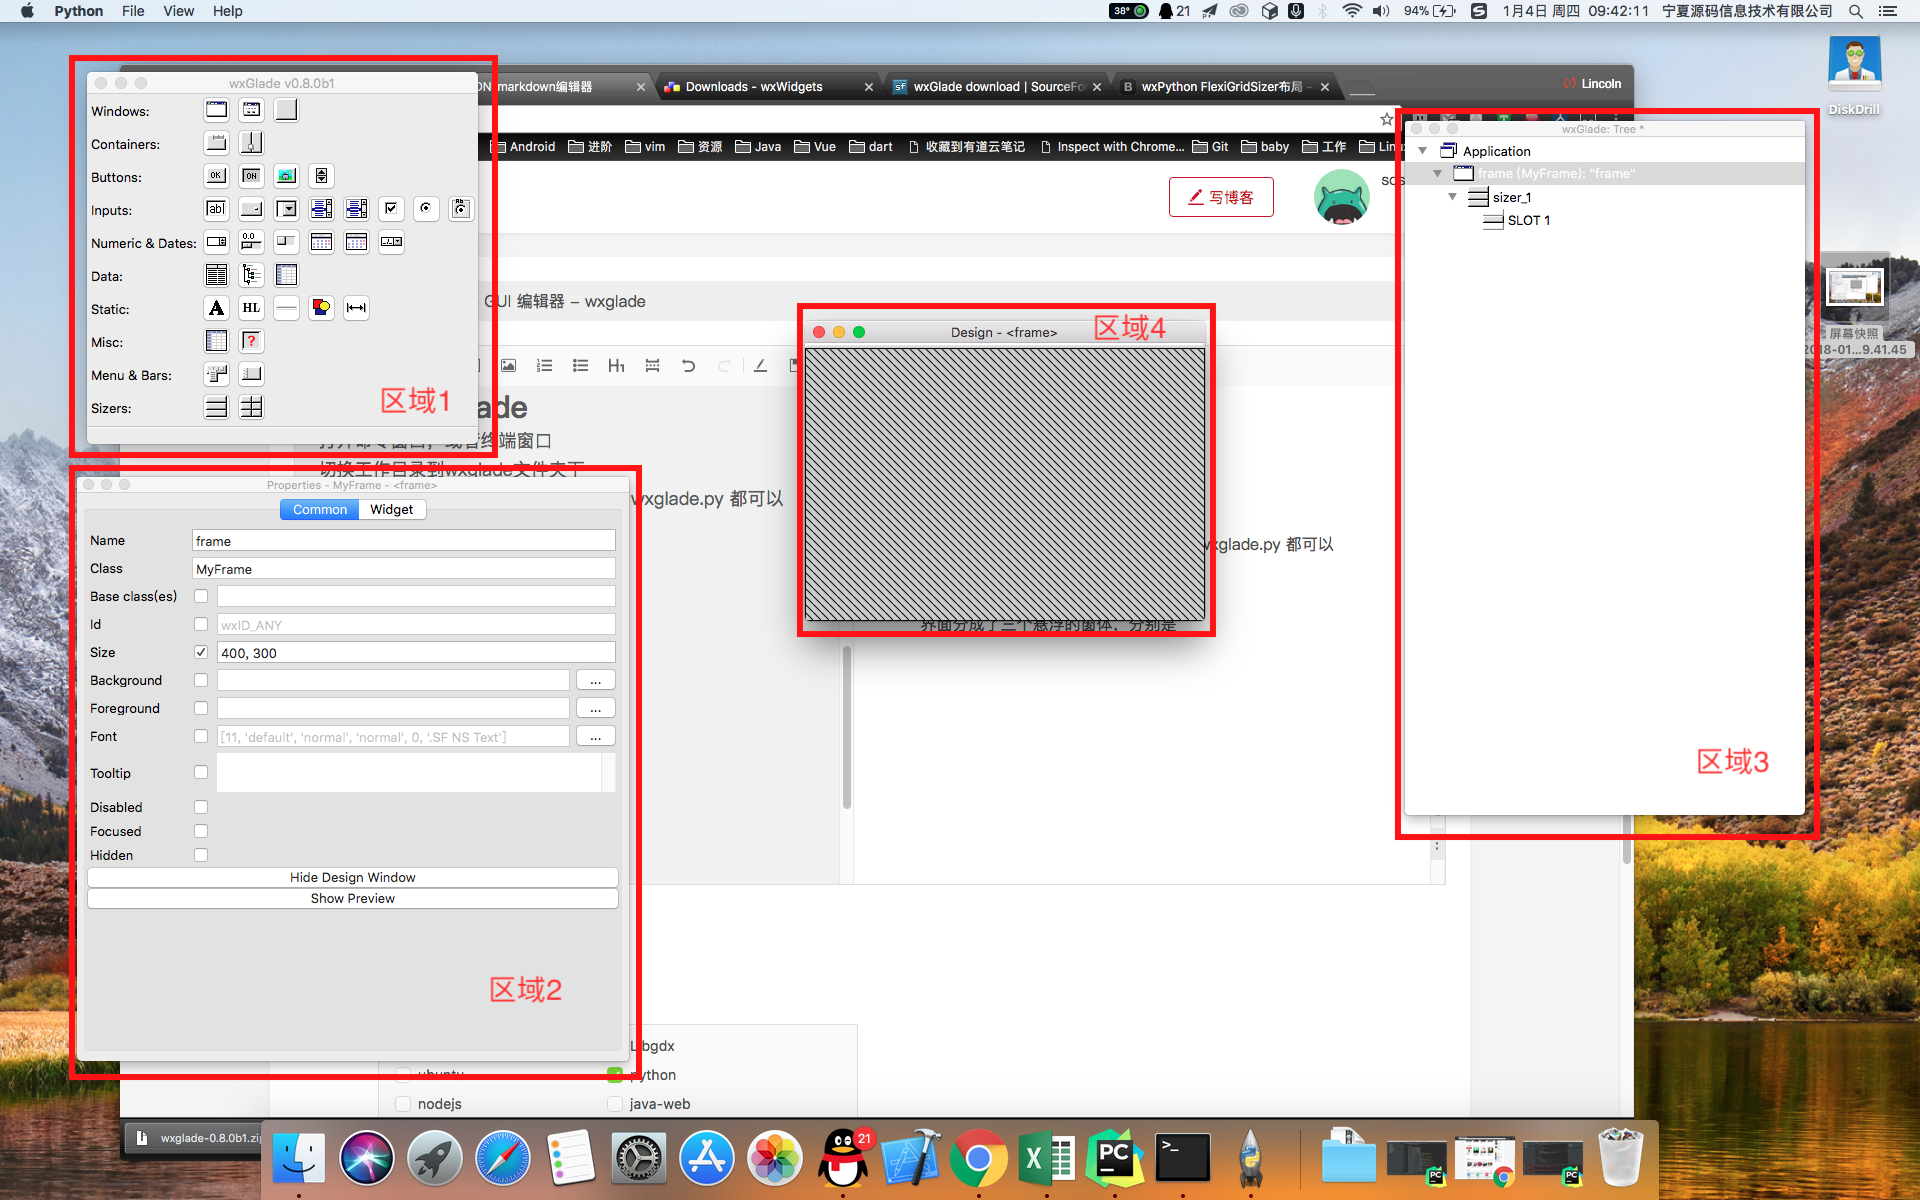
Task: Add a grid sizer from Sizers row
Action: pos(251,407)
